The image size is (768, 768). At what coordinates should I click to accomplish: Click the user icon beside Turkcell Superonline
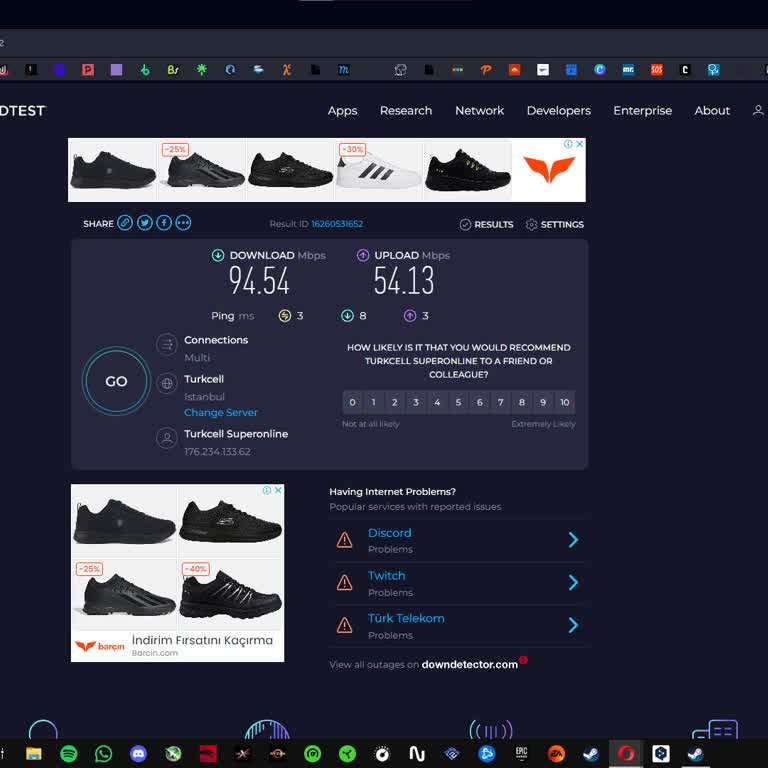tap(167, 438)
